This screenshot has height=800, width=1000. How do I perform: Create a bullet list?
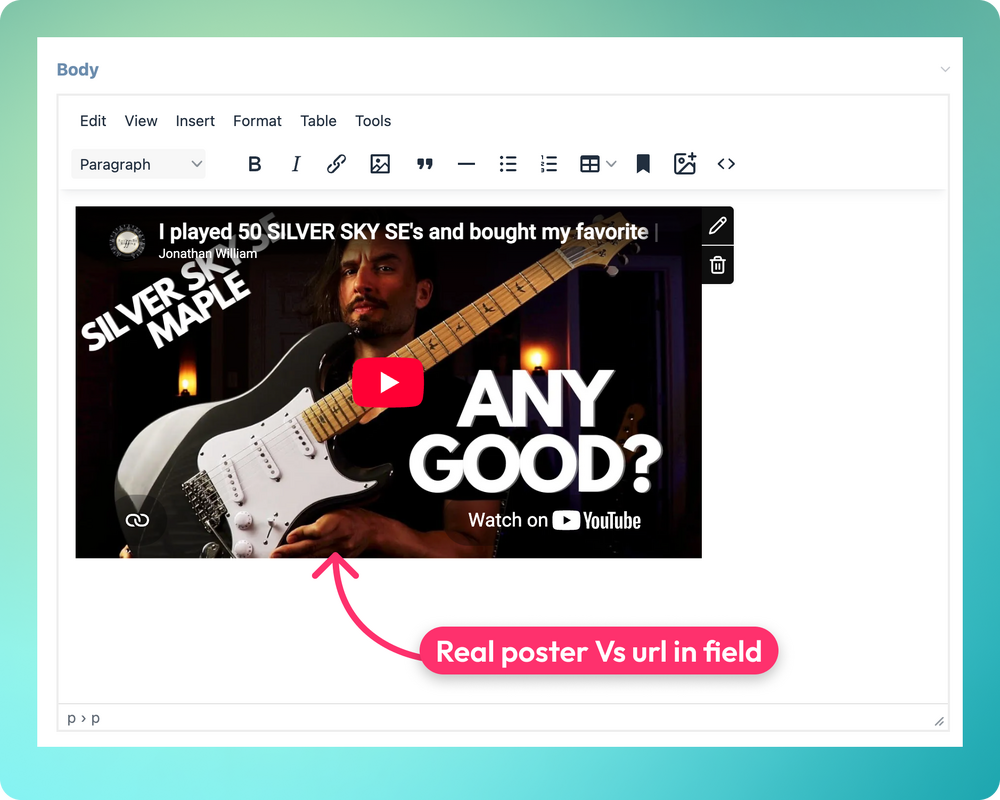(508, 165)
